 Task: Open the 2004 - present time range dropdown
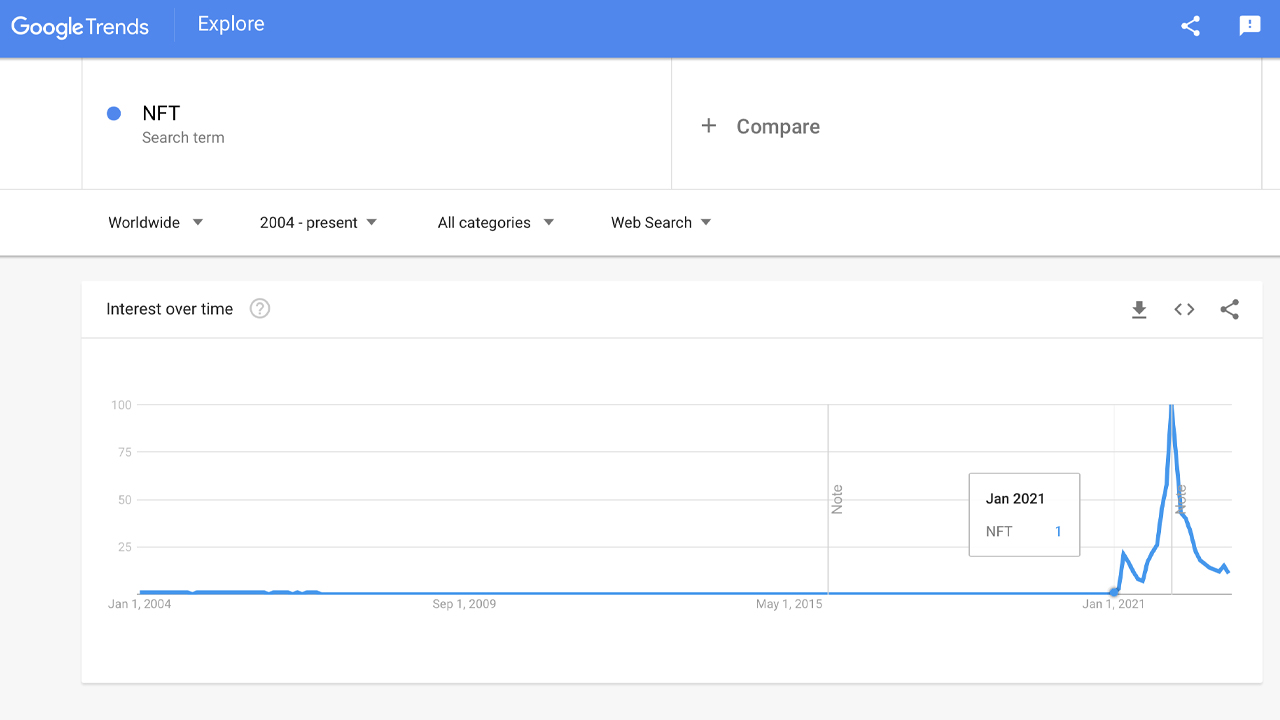(318, 222)
